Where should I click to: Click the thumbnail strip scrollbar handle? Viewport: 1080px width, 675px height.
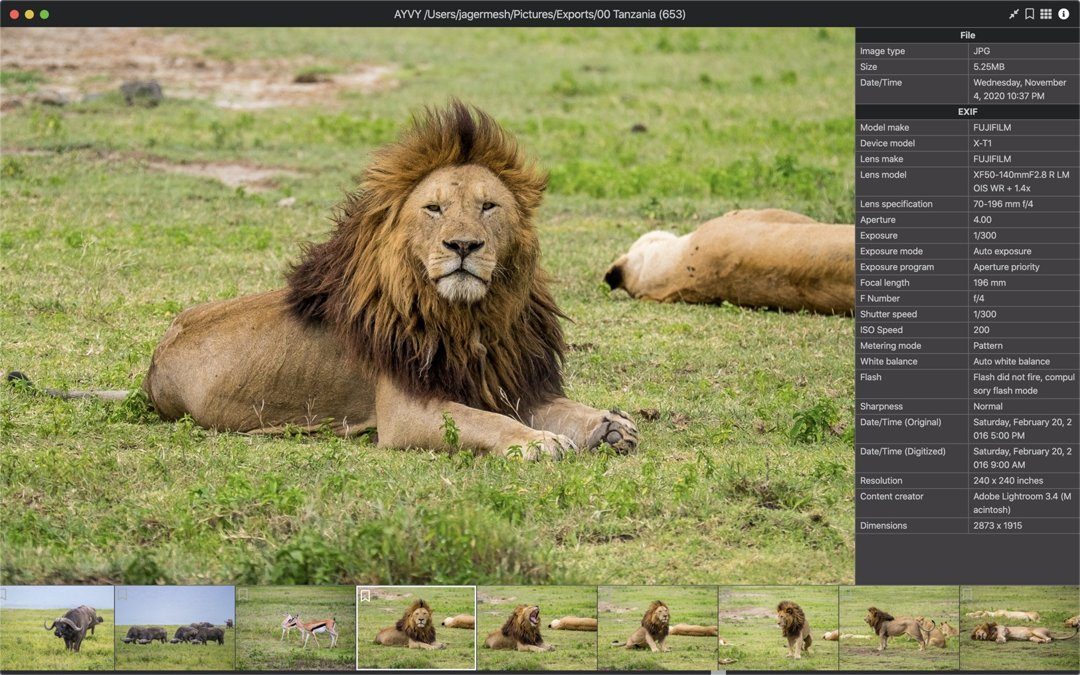point(718,672)
